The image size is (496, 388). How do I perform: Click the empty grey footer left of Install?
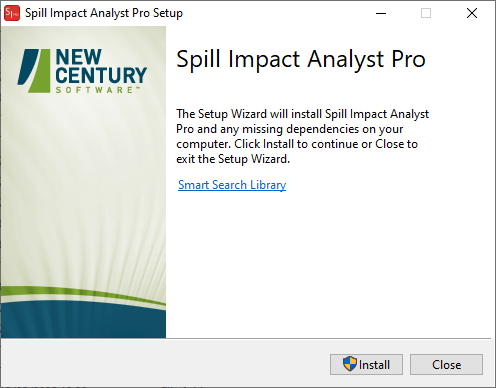pos(165,364)
